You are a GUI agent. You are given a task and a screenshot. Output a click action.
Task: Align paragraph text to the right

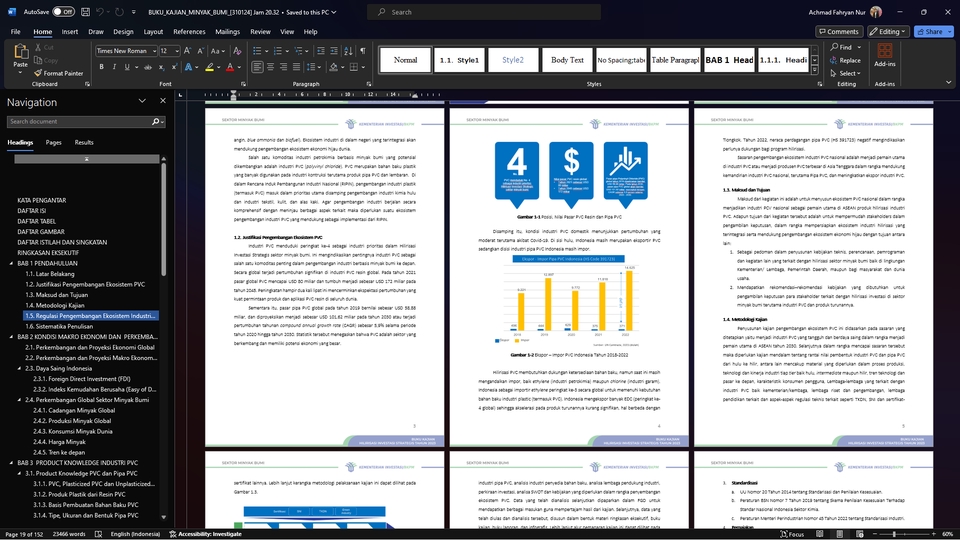click(x=283, y=67)
